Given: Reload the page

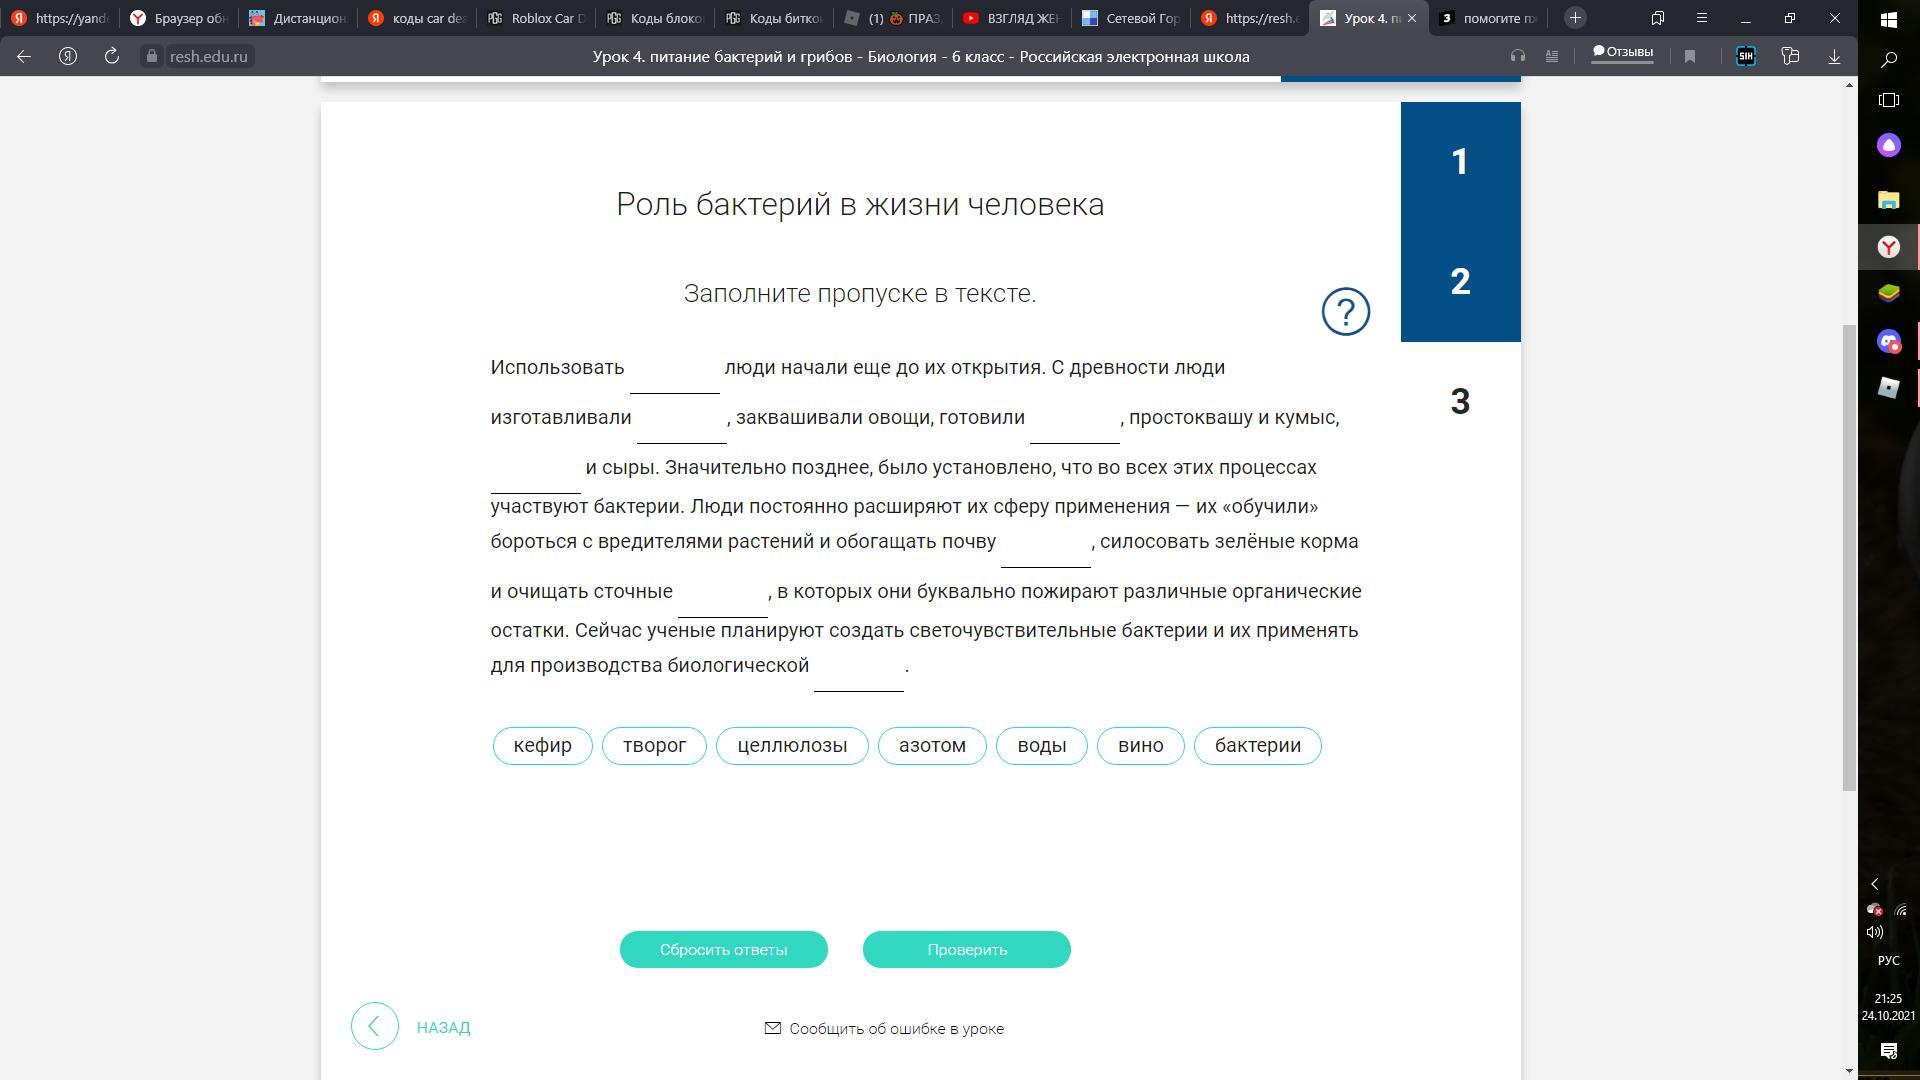Looking at the screenshot, I should 112,57.
